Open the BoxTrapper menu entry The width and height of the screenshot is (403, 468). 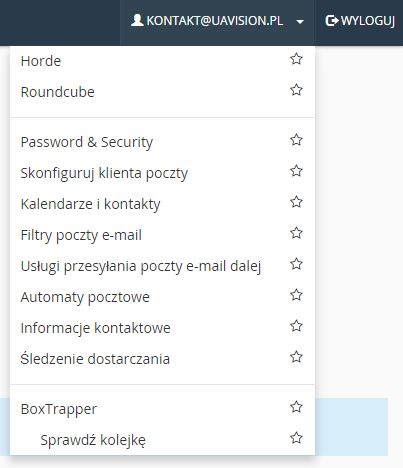point(59,409)
